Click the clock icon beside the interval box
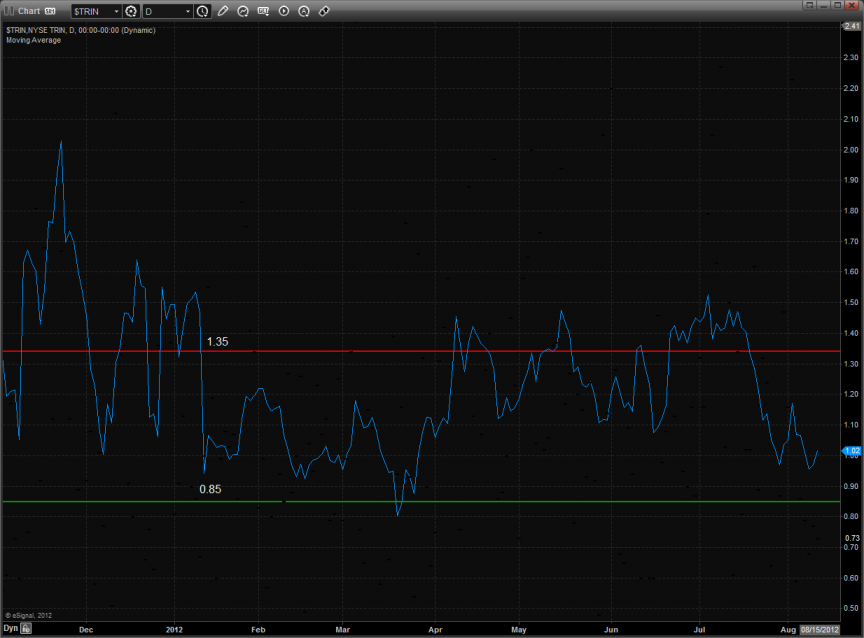864x638 pixels. pyautogui.click(x=203, y=11)
